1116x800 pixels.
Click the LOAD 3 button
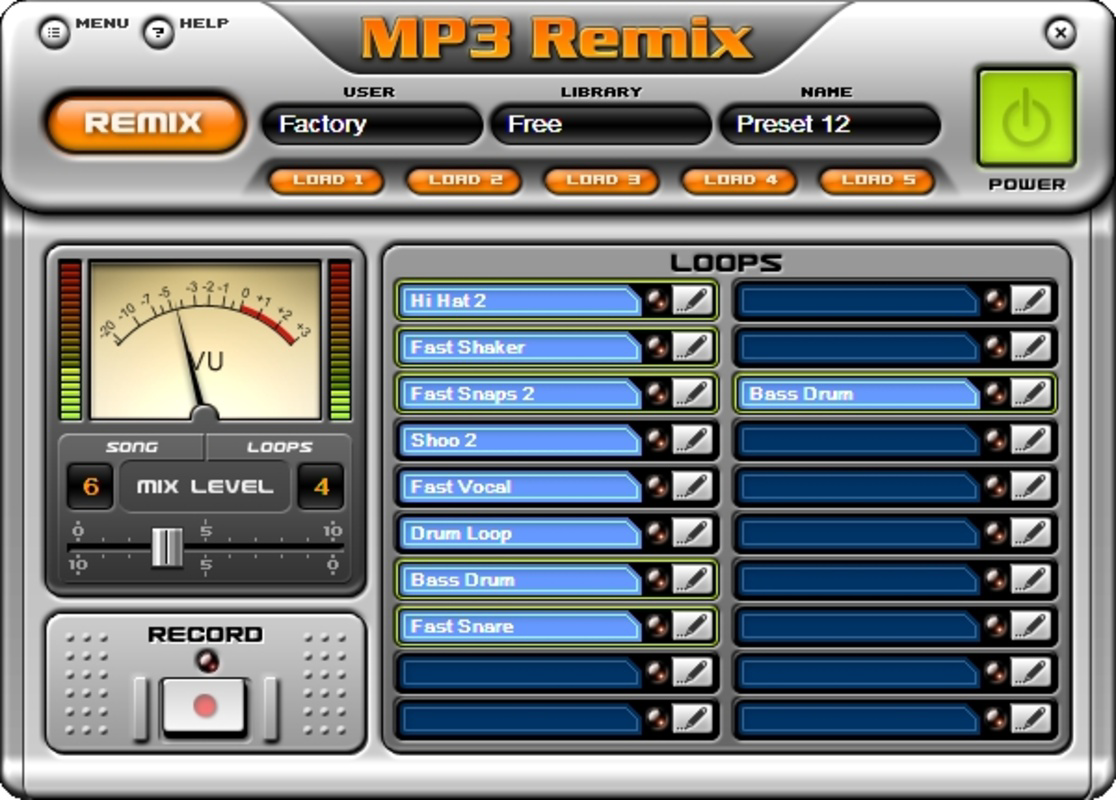point(602,180)
